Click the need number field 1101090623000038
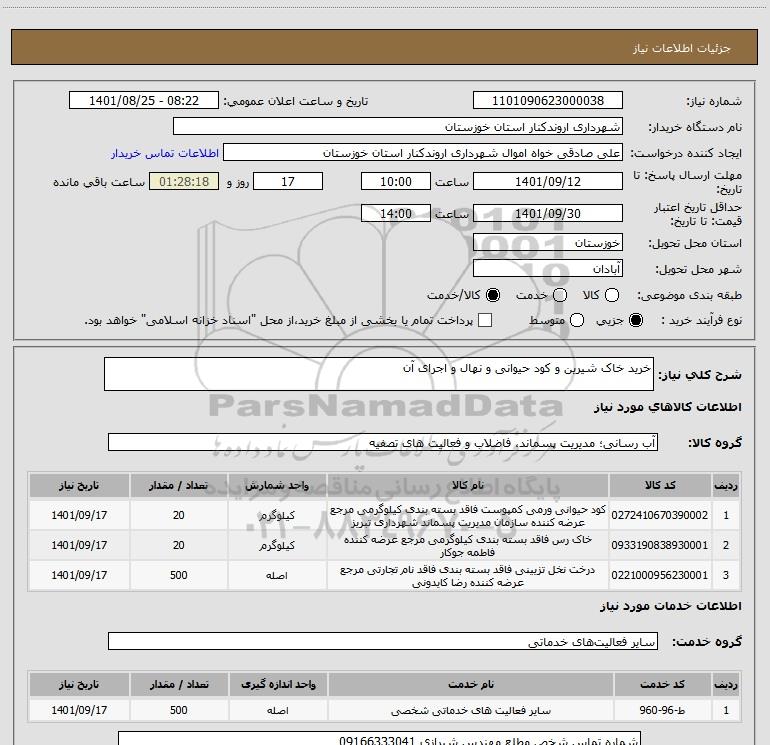770x745 pixels. 548,101
